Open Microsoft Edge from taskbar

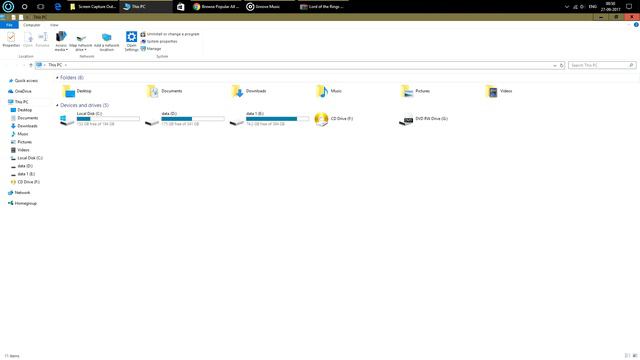pos(58,7)
